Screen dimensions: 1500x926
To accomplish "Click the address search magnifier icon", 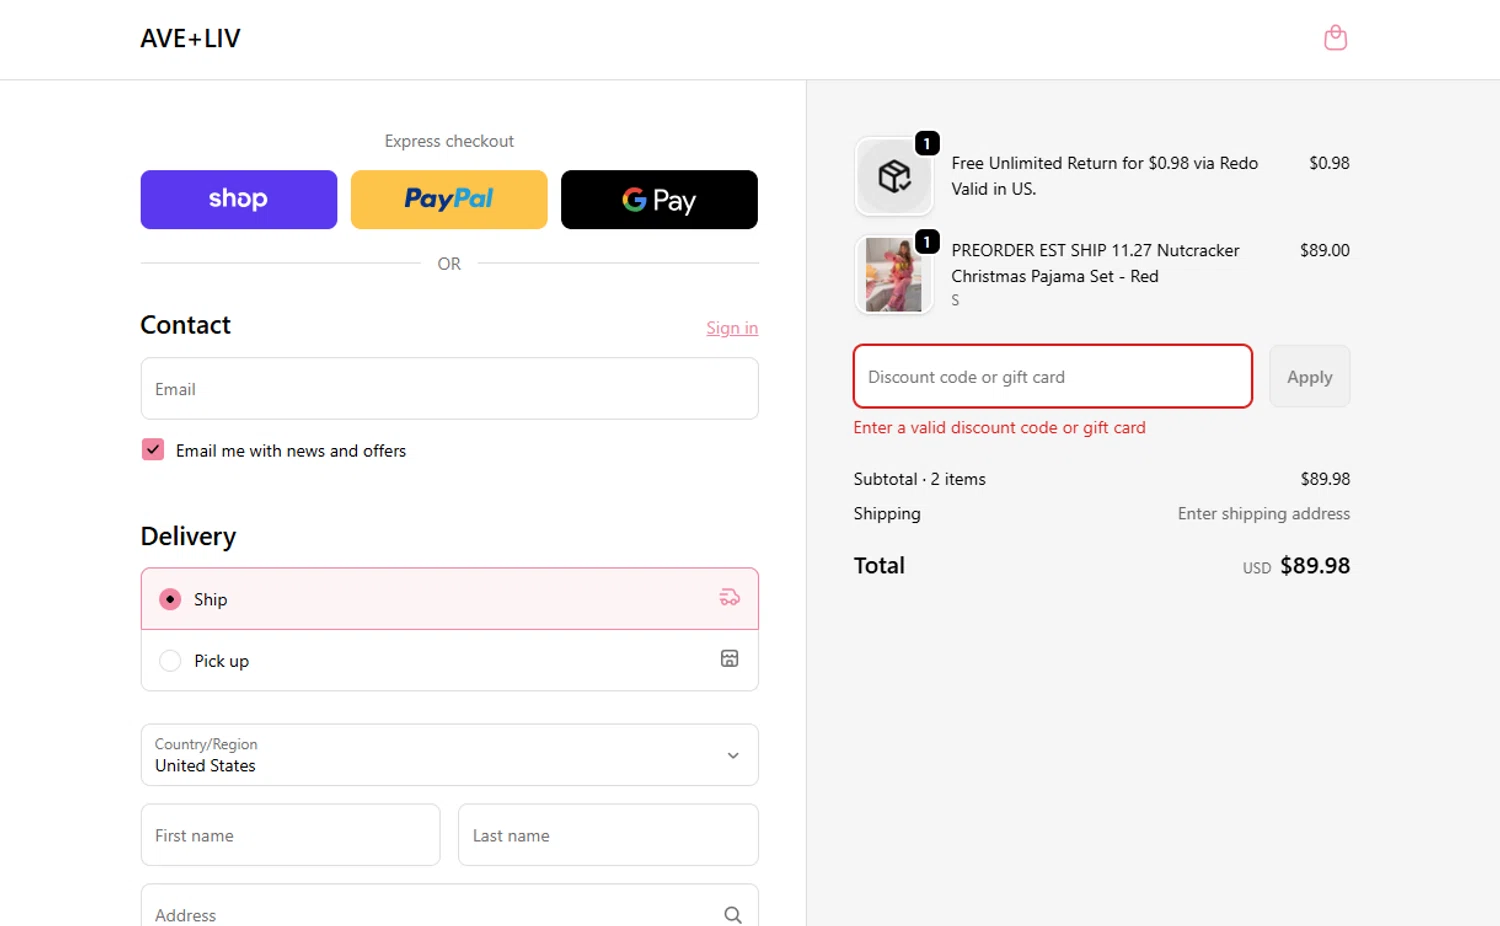I will click(x=733, y=915).
